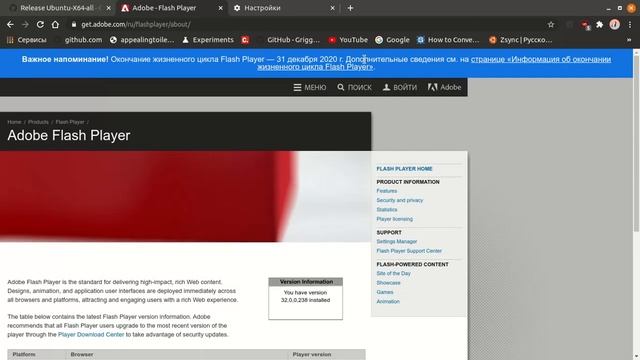Click the browser forward arrow
The height and width of the screenshot is (360, 640).
coord(25,24)
